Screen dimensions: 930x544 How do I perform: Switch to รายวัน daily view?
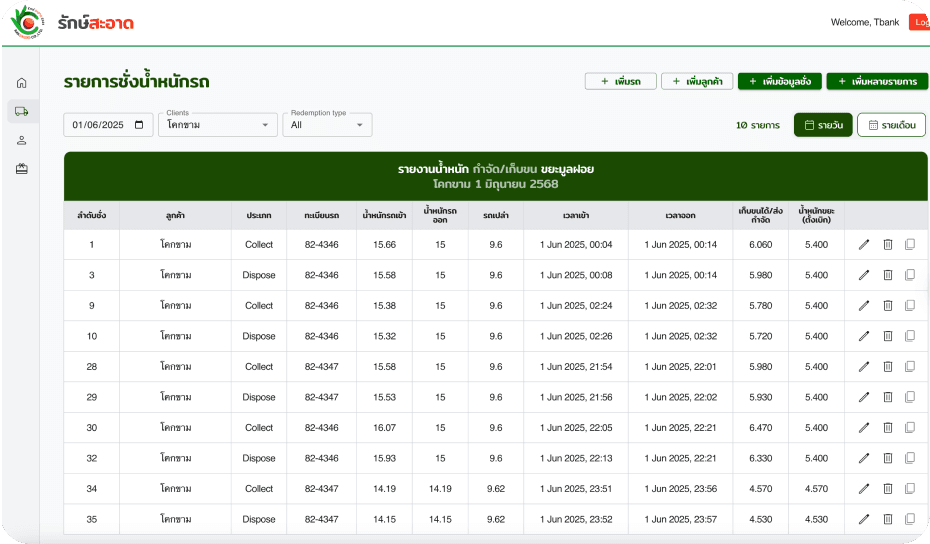[823, 125]
